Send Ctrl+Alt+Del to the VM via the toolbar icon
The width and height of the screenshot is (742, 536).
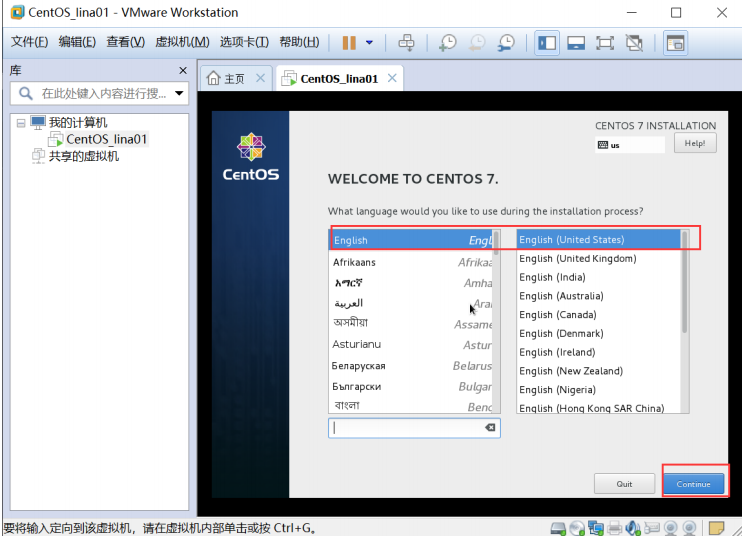point(406,43)
